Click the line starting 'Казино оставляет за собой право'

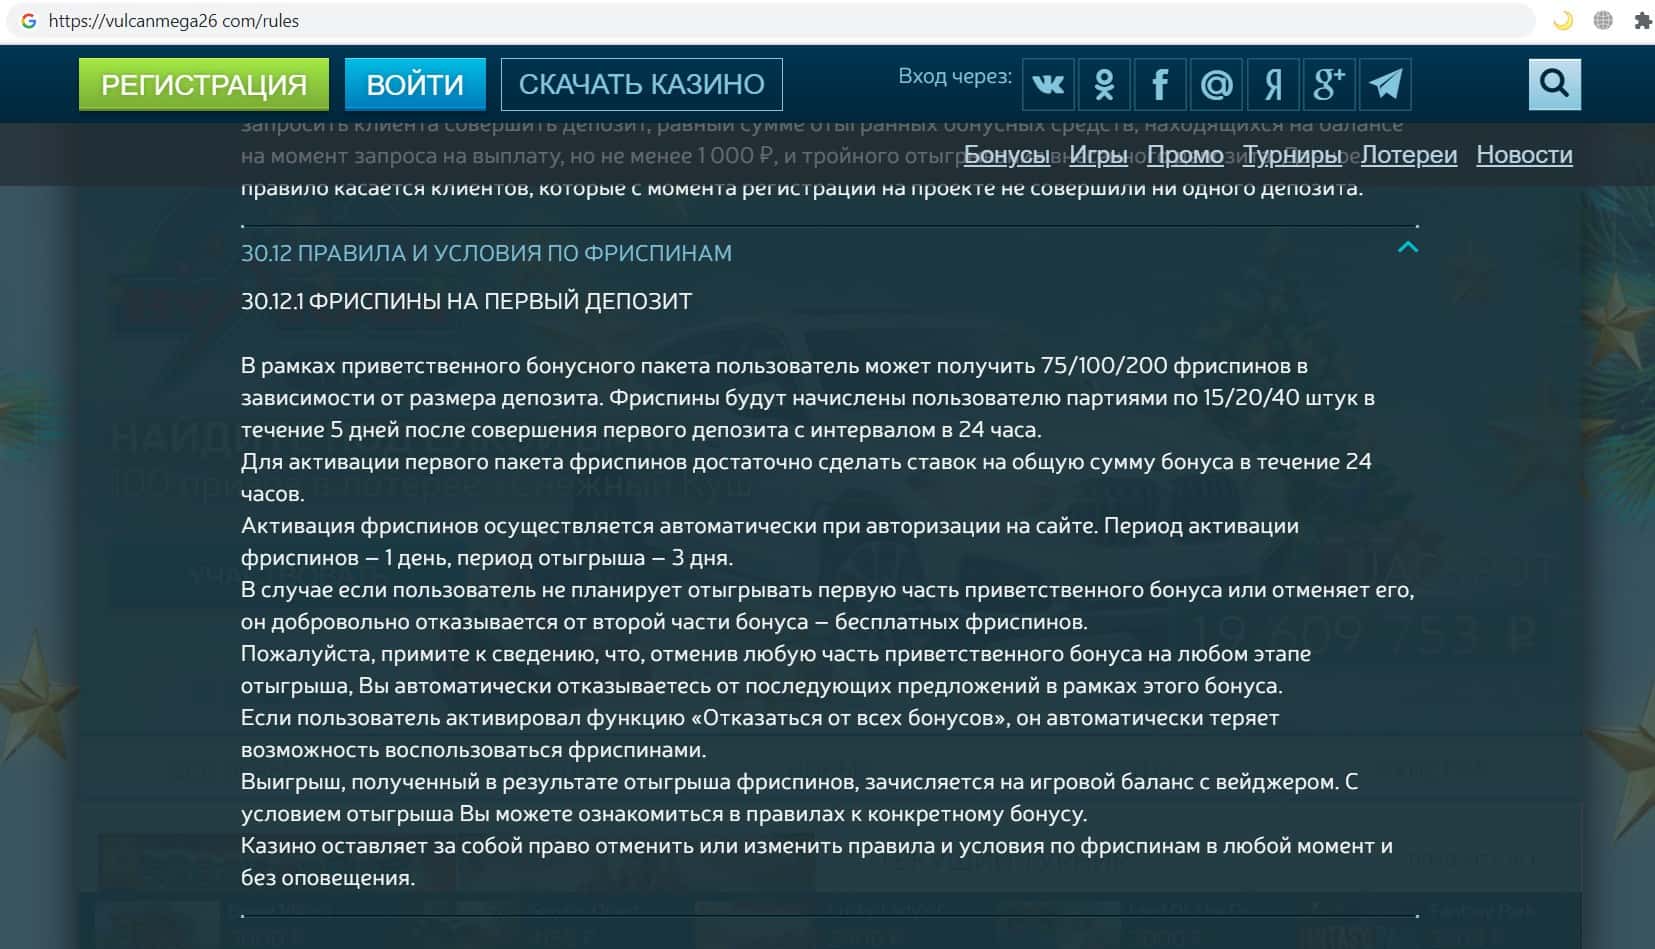coord(817,846)
